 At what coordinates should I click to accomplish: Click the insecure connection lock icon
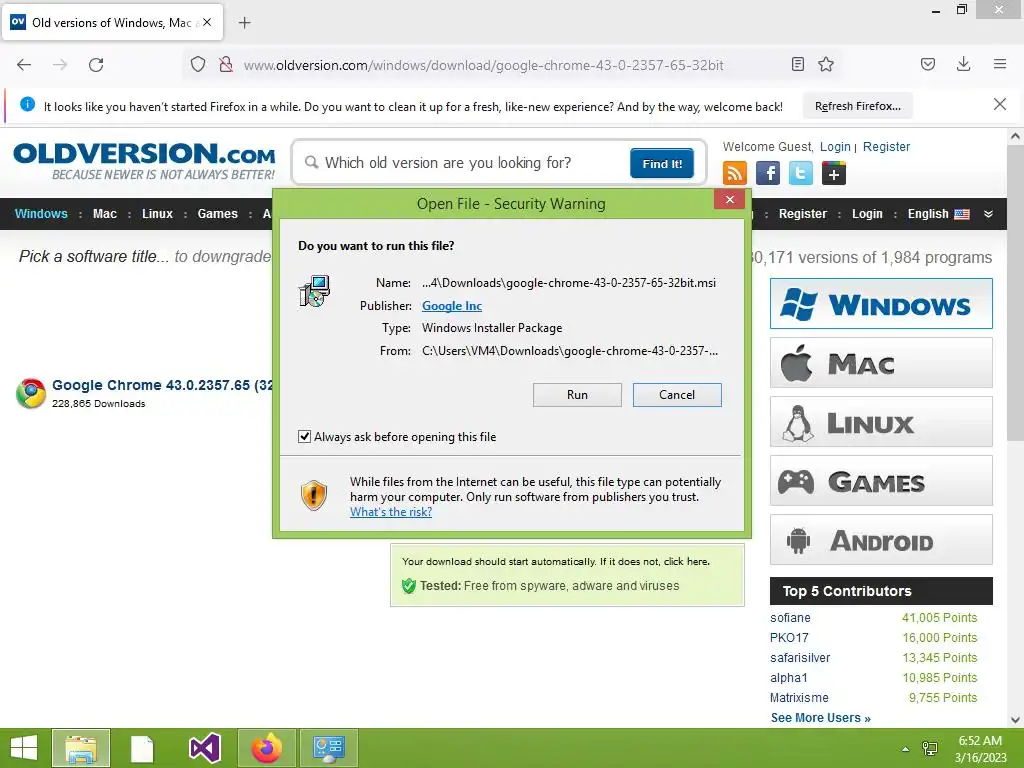(x=226, y=65)
